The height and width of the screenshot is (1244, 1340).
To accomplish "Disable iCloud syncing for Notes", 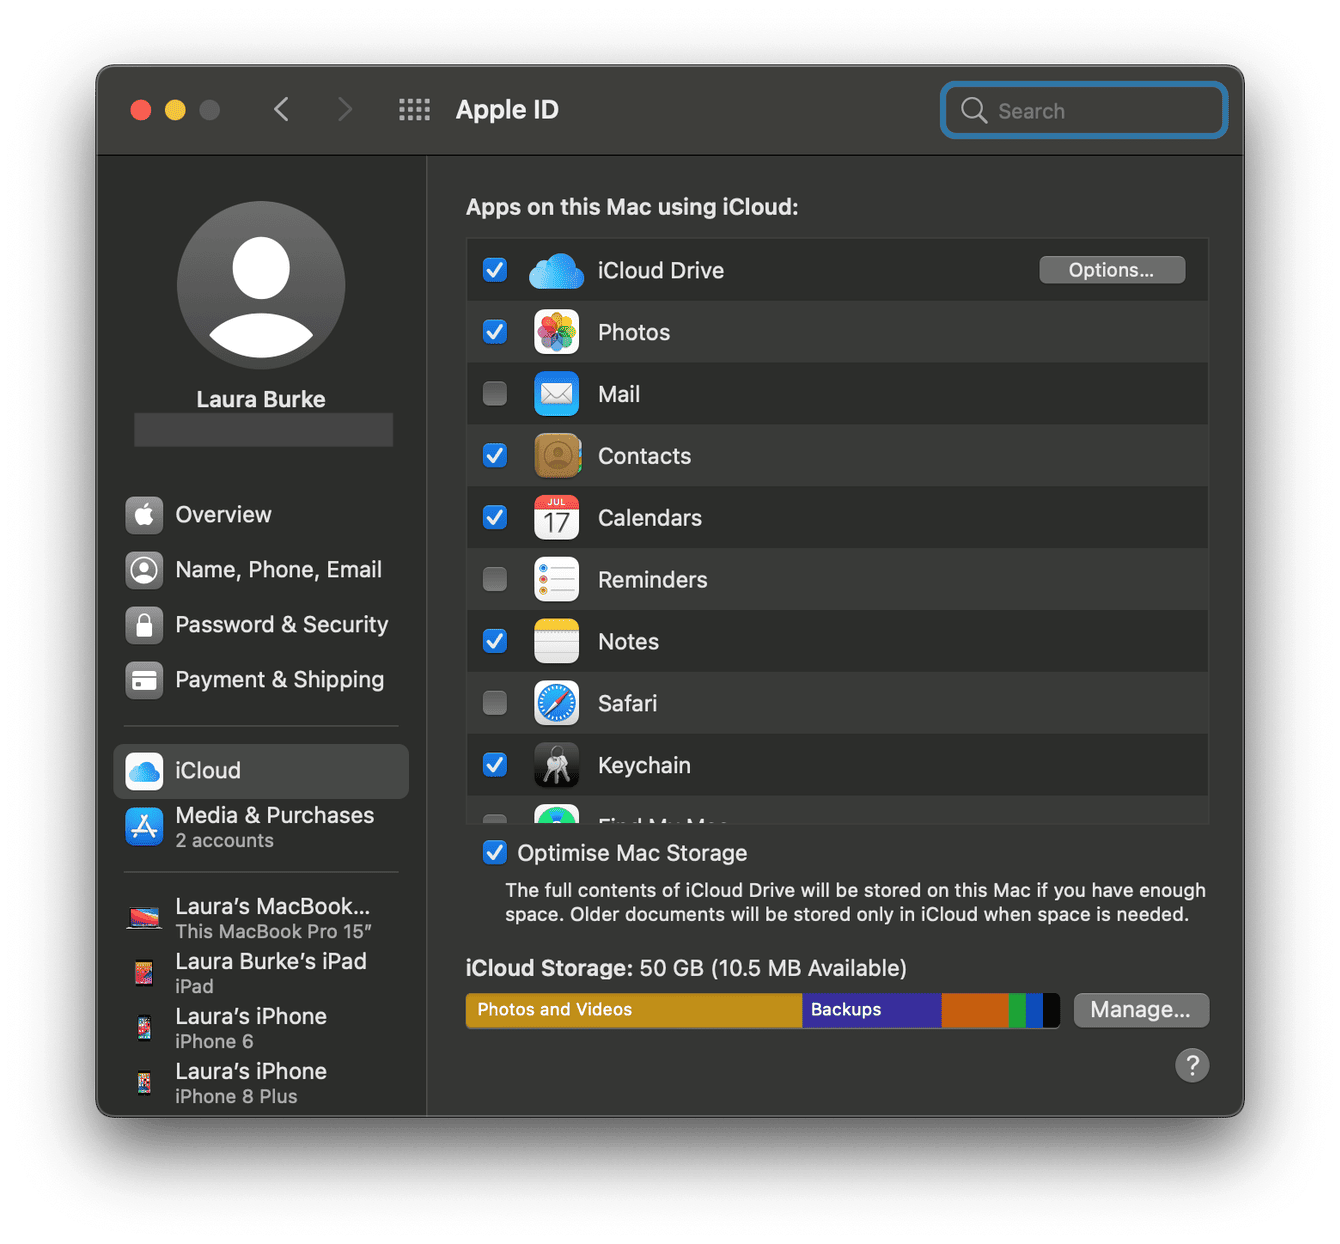I will coord(494,641).
